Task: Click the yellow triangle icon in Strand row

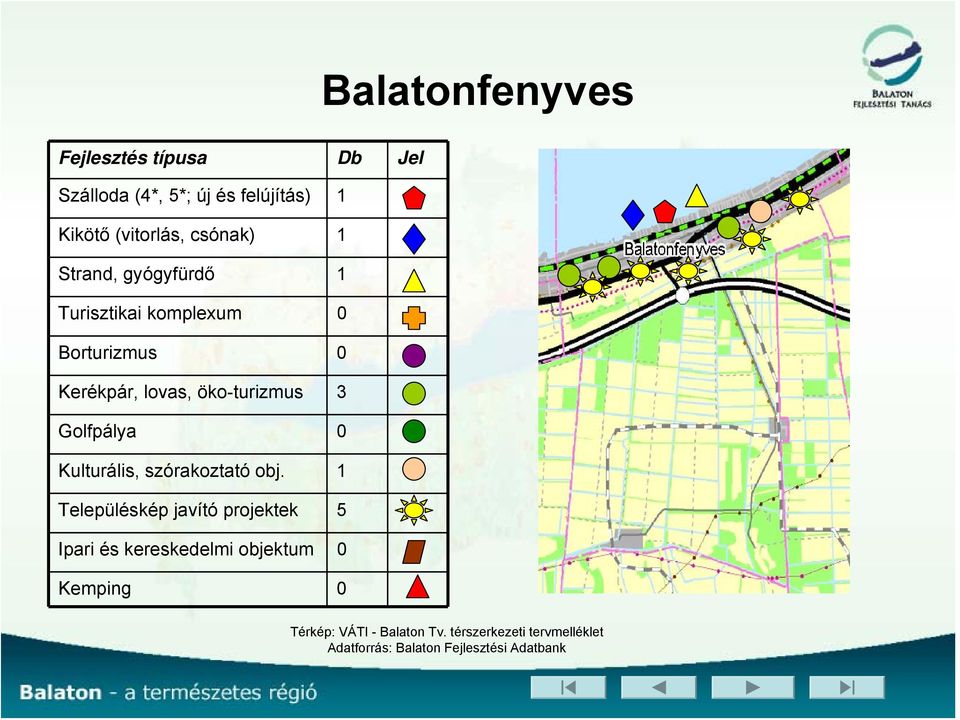Action: click(x=414, y=281)
